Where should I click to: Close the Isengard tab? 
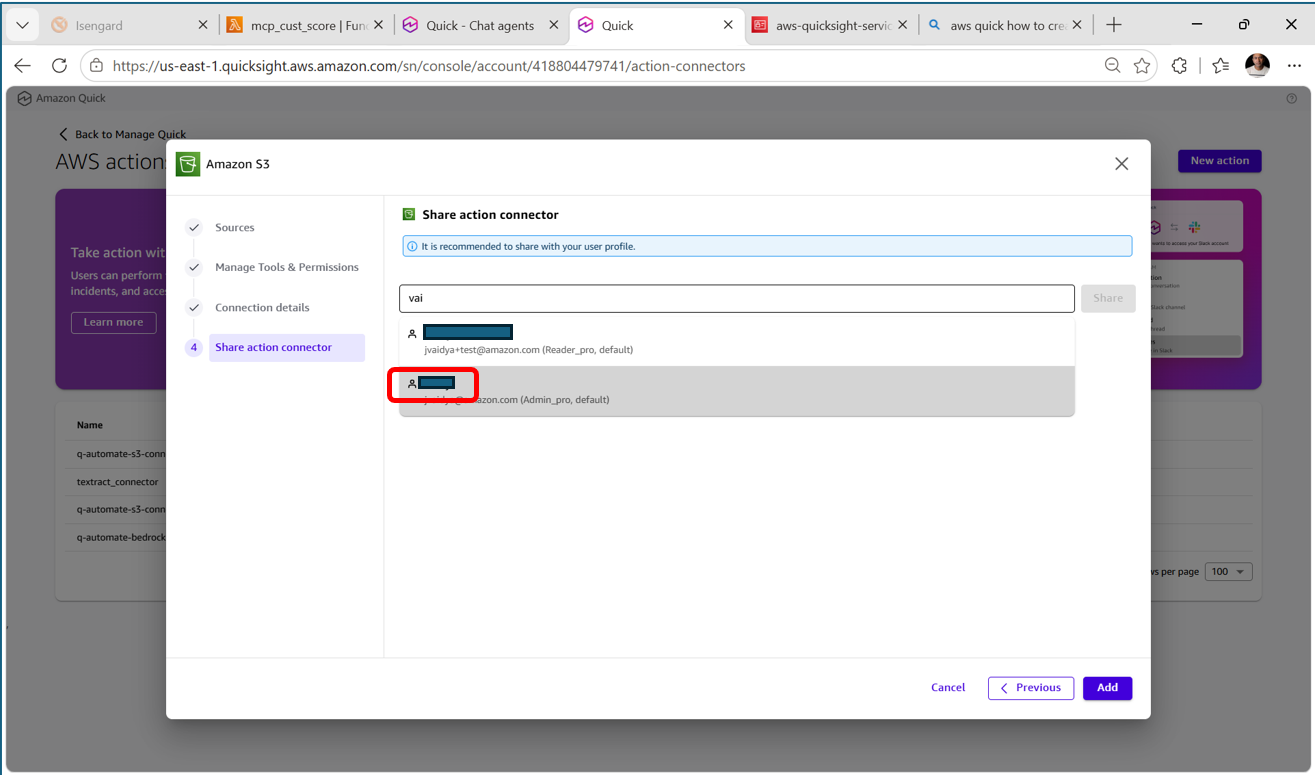[x=203, y=25]
